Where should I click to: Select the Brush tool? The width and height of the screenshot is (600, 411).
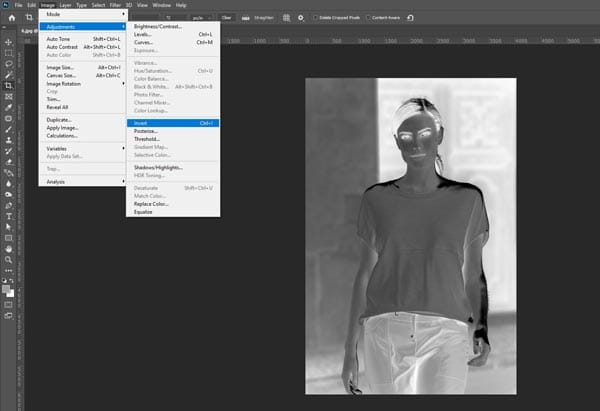(8, 129)
